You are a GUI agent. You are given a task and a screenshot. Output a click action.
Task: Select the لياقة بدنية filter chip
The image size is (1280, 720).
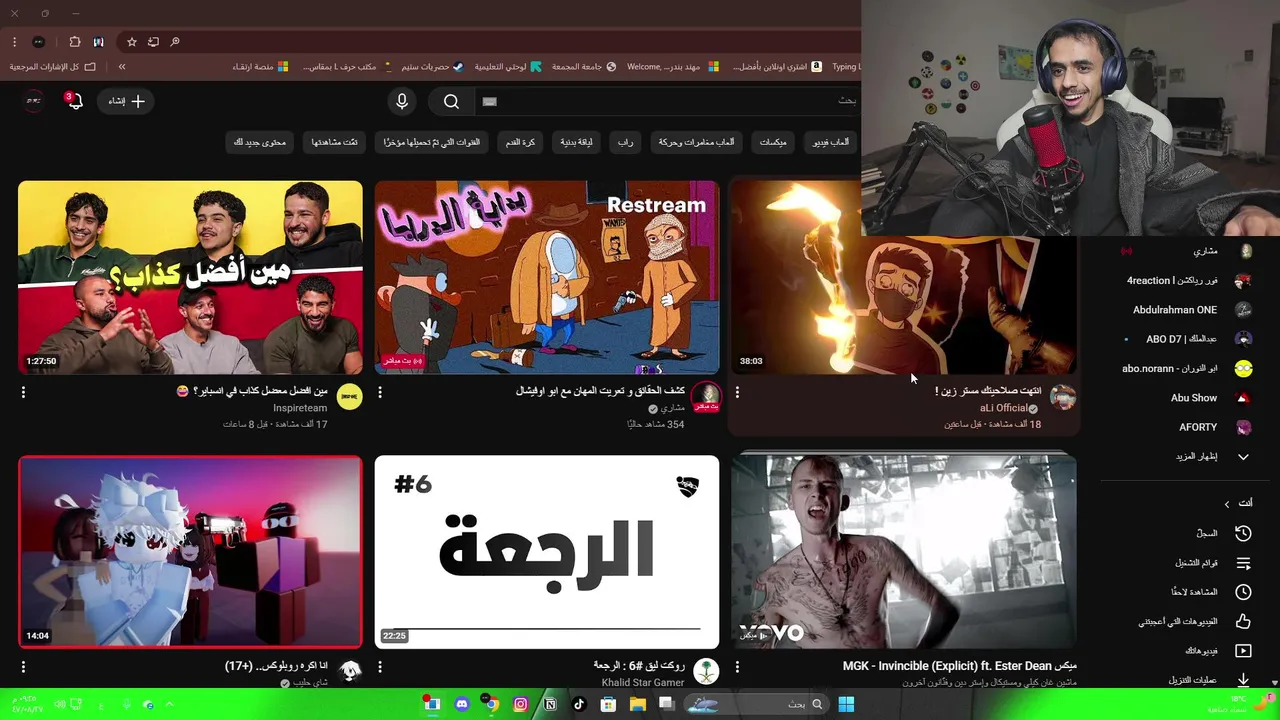pos(576,142)
